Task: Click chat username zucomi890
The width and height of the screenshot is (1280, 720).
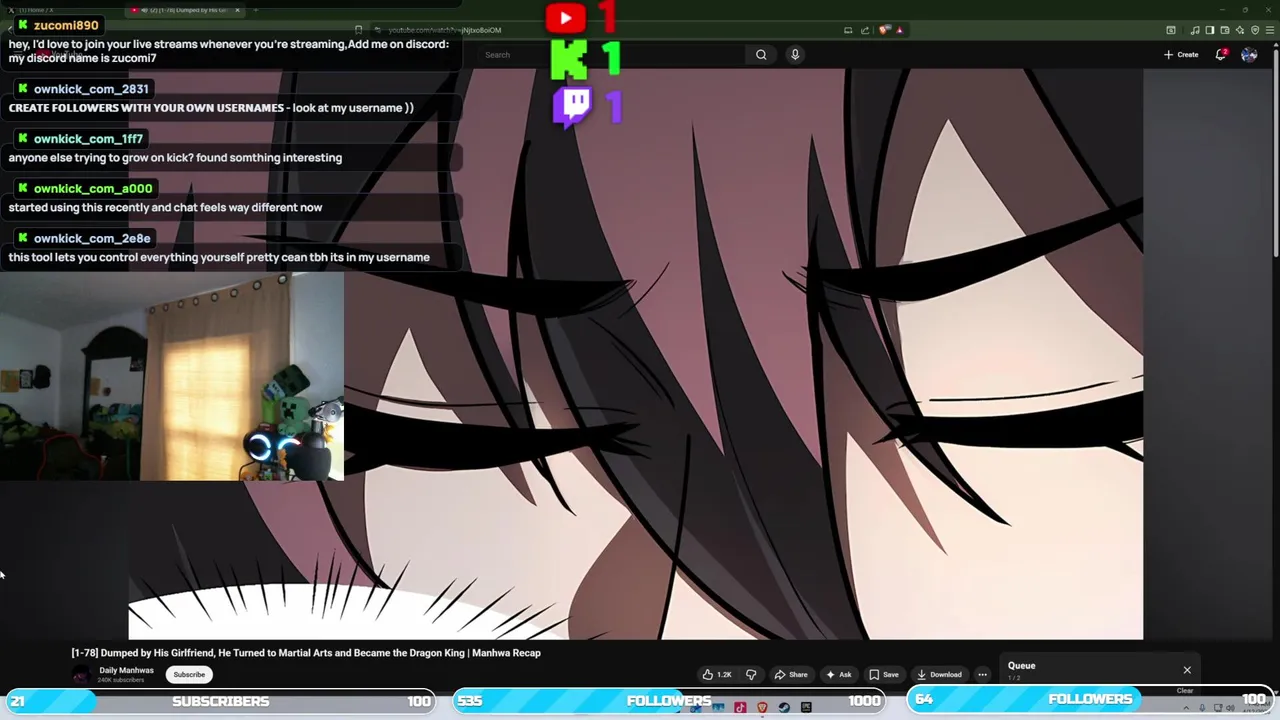Action: [x=66, y=25]
